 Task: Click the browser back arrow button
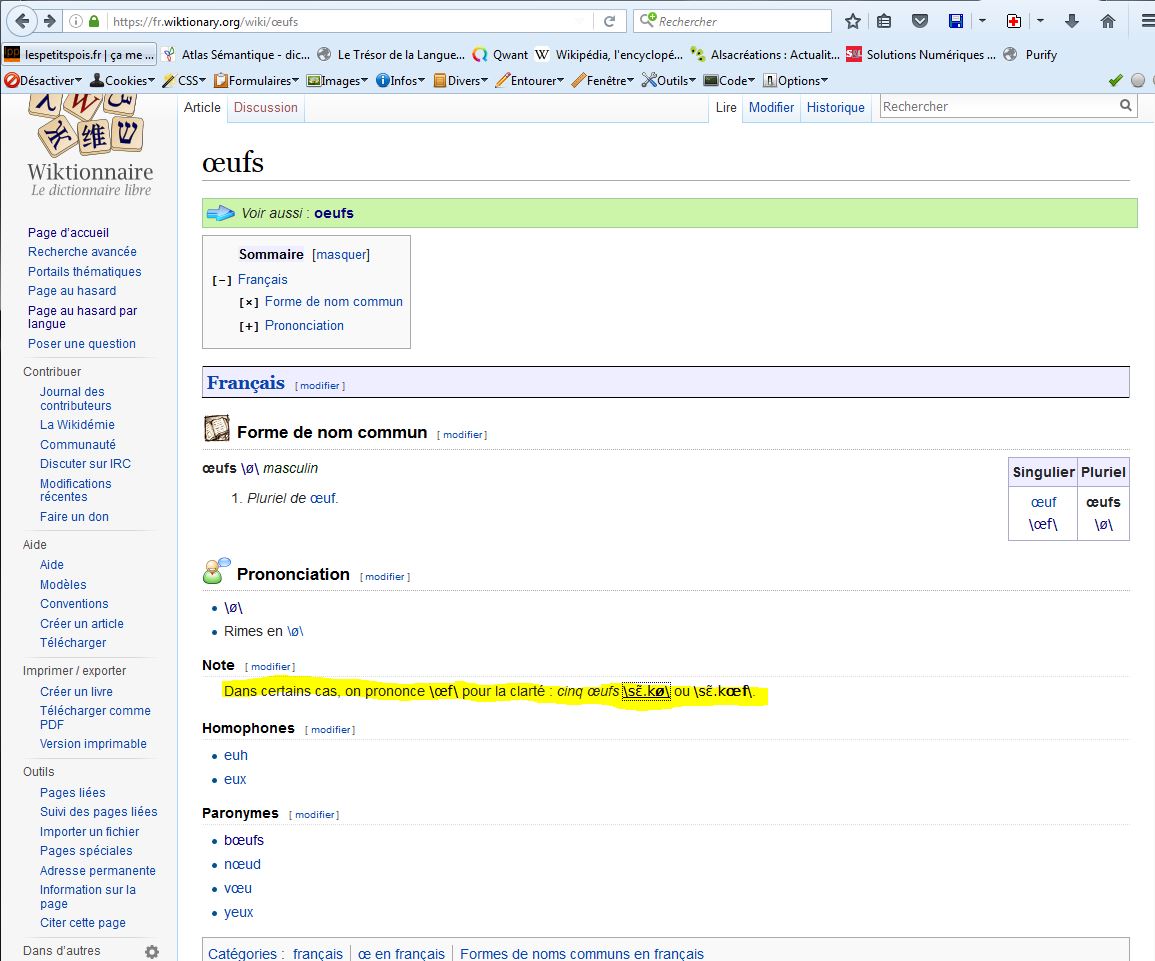click(x=22, y=21)
